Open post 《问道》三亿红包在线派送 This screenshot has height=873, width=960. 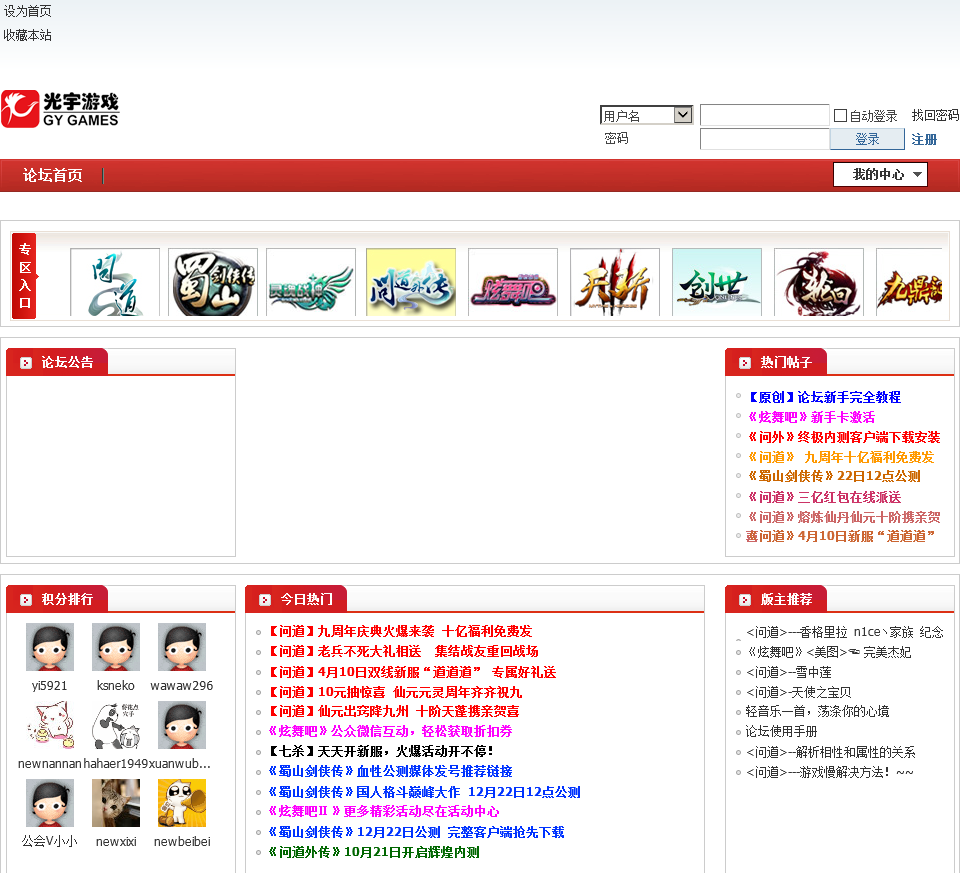(x=824, y=497)
